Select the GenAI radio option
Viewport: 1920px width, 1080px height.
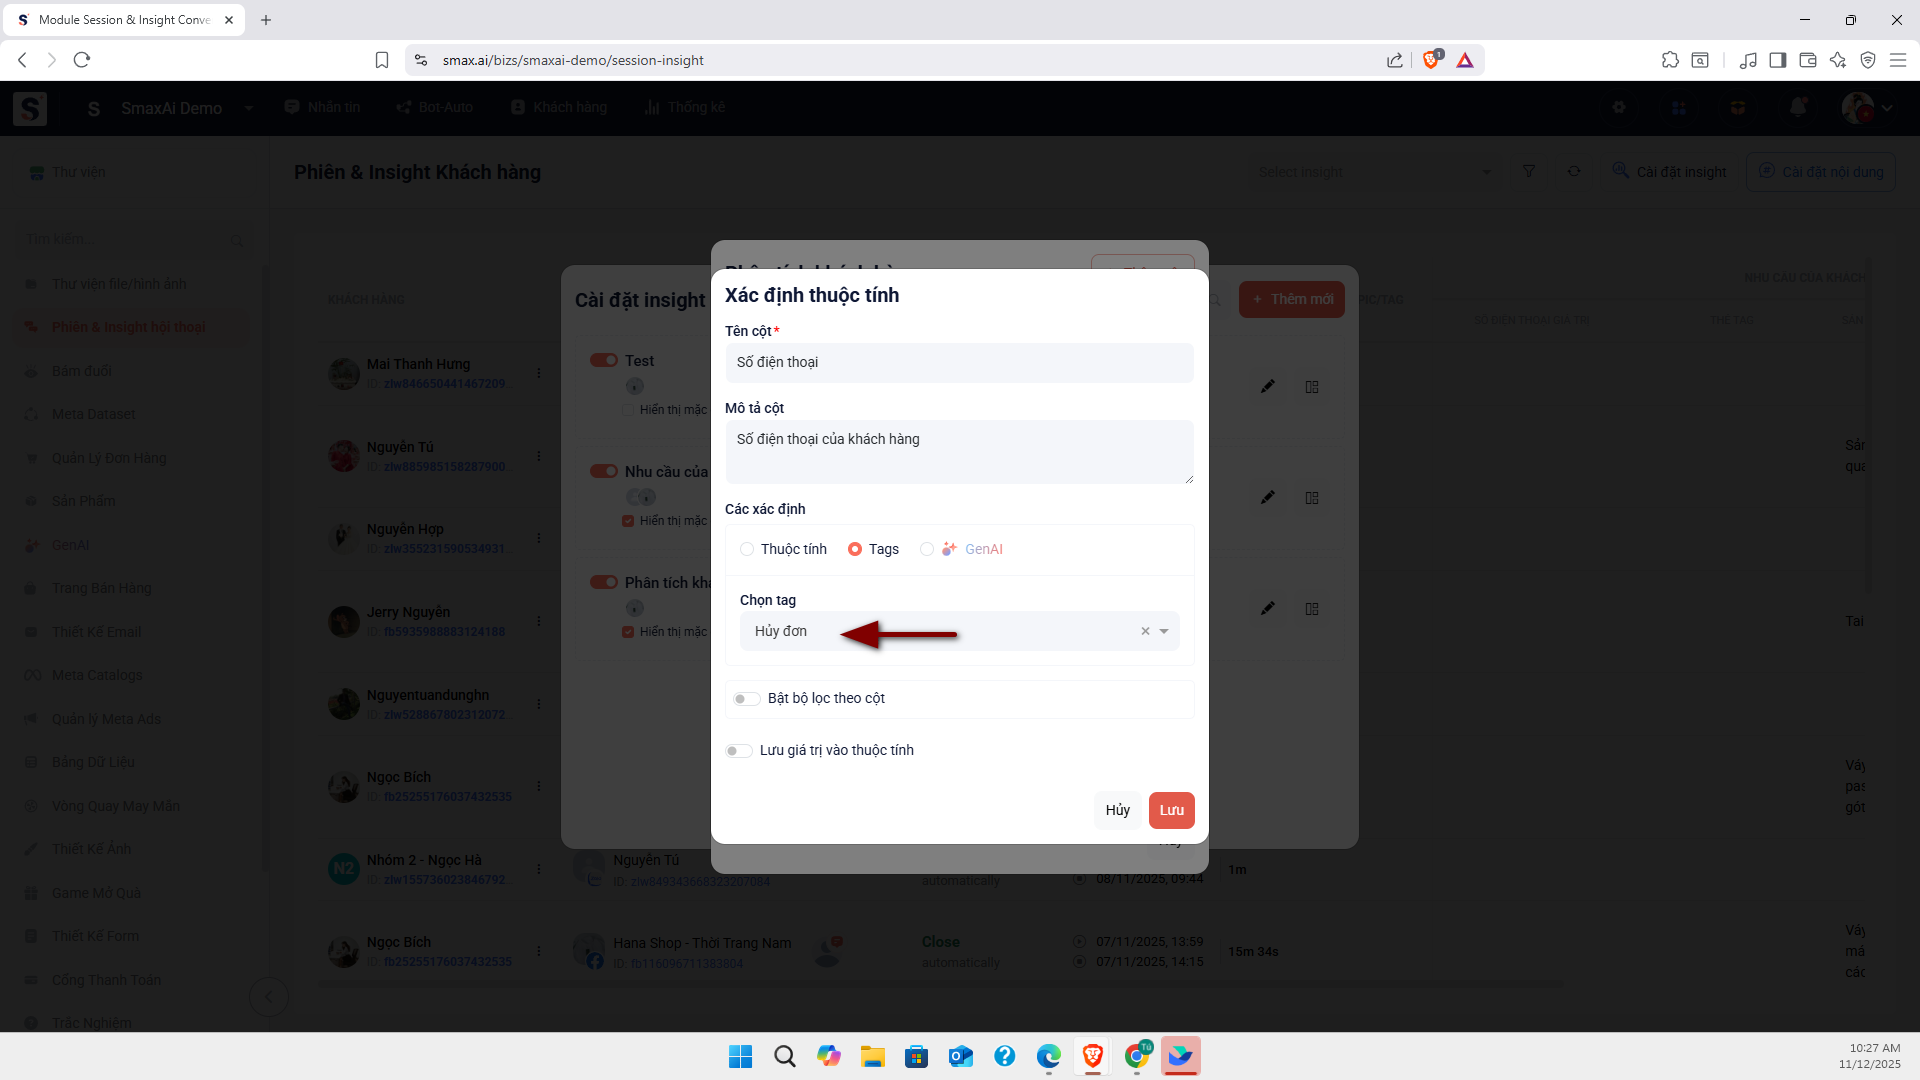point(927,549)
